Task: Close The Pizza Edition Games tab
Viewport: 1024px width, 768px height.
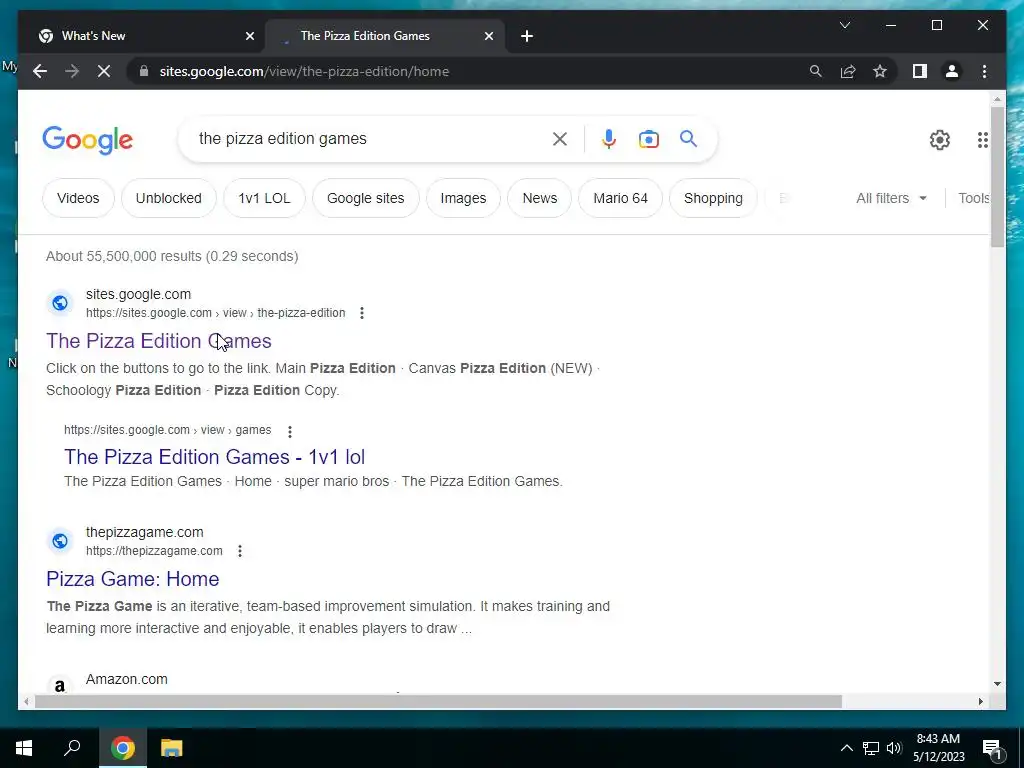Action: point(488,36)
